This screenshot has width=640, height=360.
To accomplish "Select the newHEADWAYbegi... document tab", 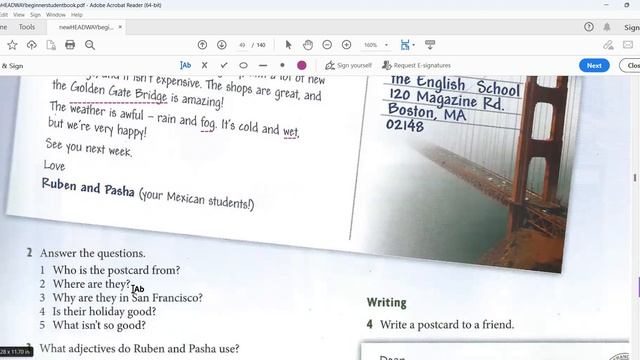I will (x=86, y=27).
